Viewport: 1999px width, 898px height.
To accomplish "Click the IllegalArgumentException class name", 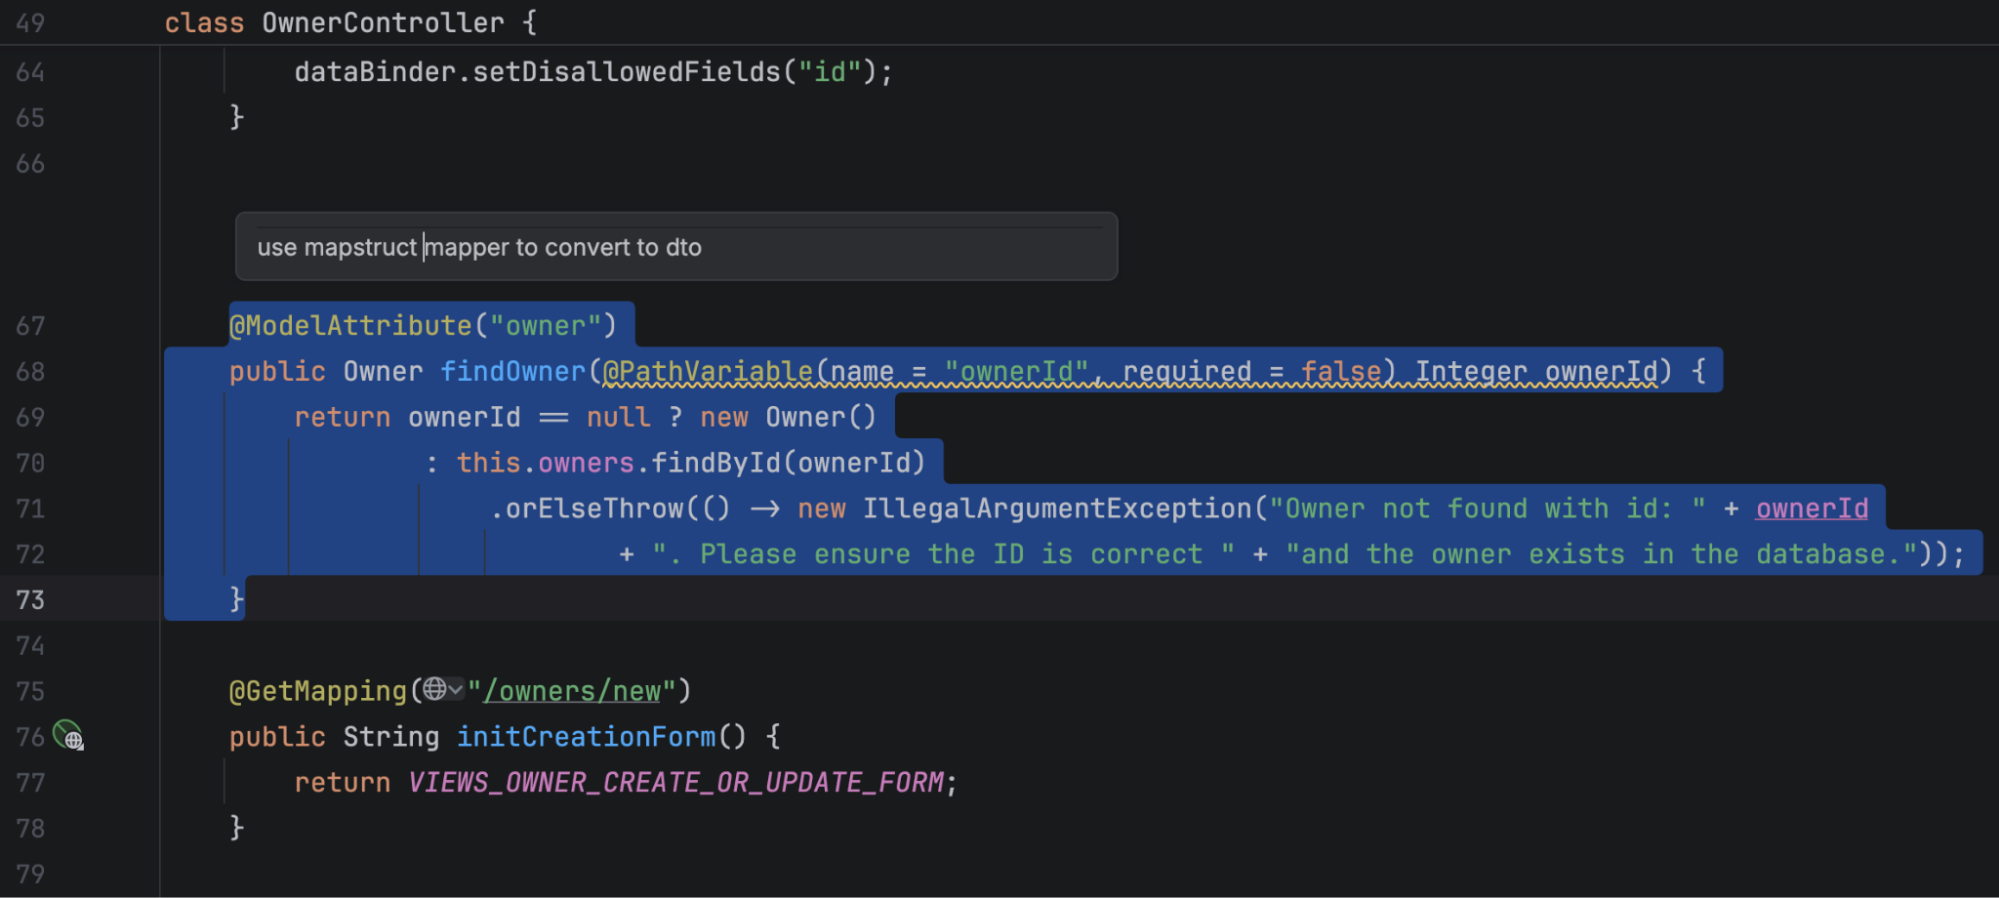I will click(x=1057, y=509).
